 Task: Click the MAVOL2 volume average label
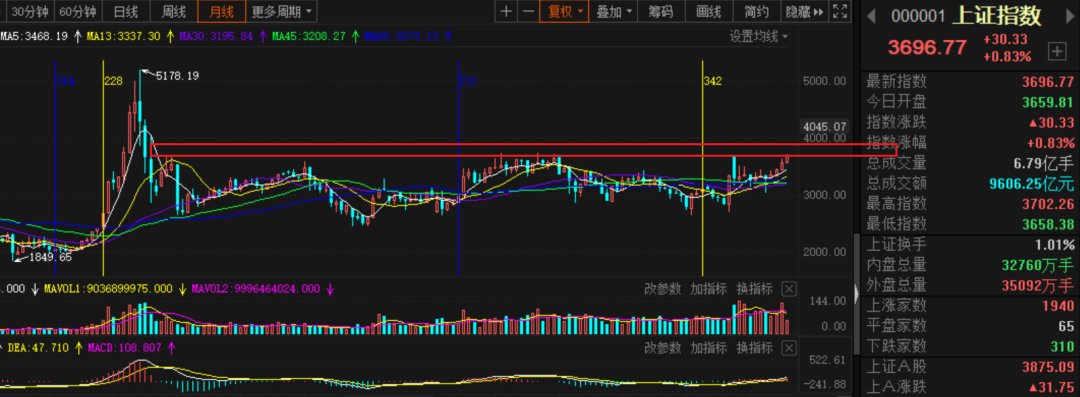256,289
